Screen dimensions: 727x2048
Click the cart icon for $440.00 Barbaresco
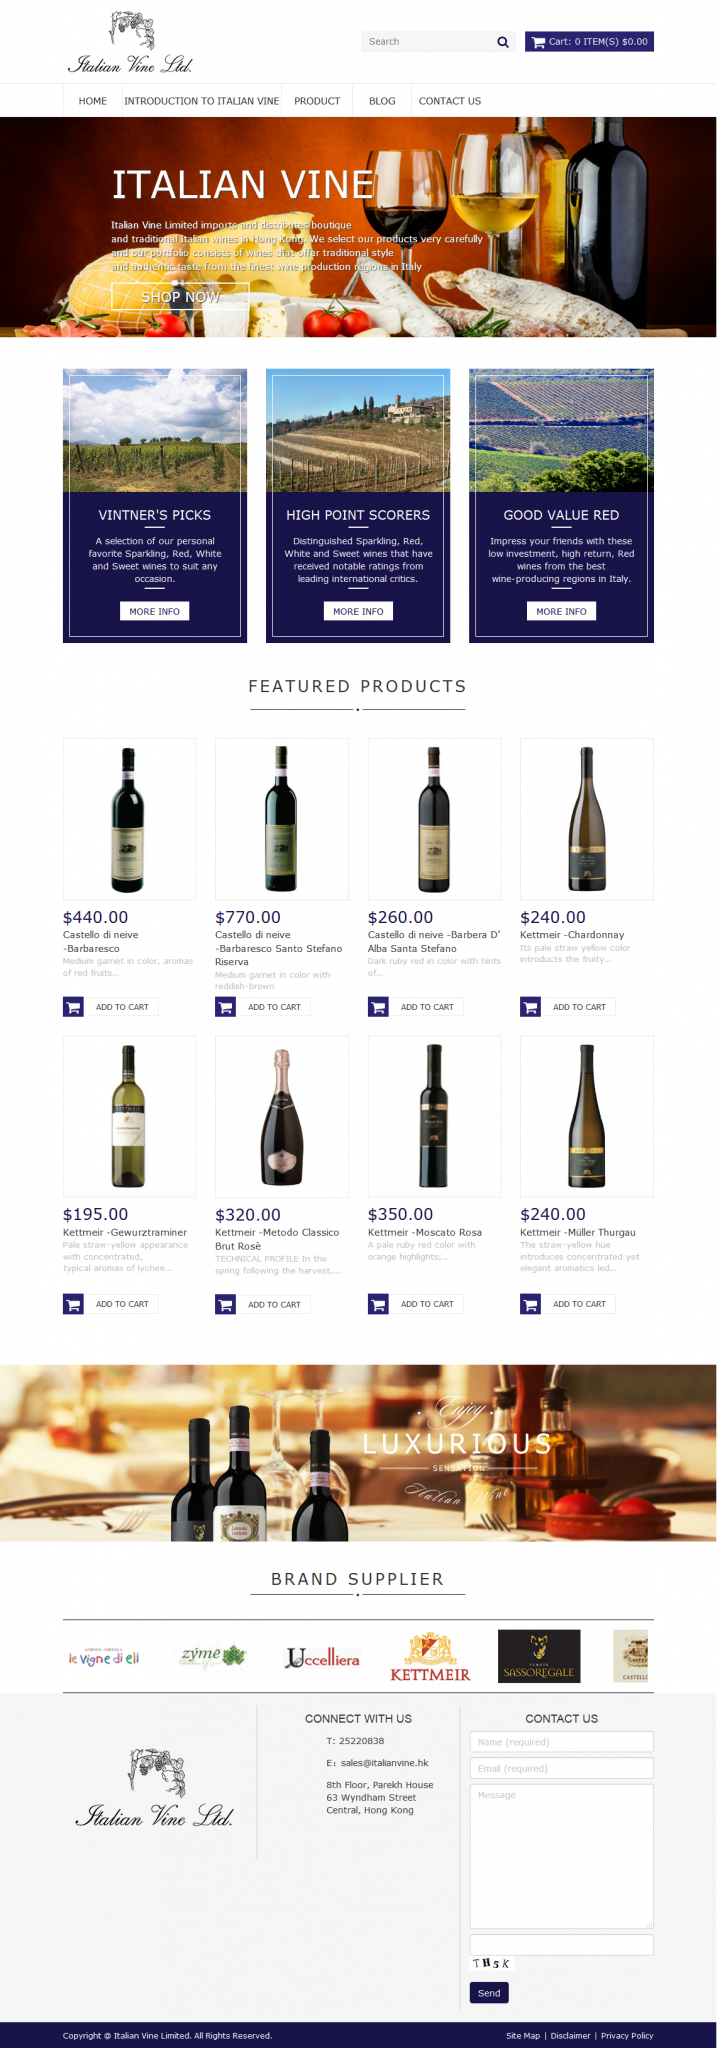pos(73,1007)
